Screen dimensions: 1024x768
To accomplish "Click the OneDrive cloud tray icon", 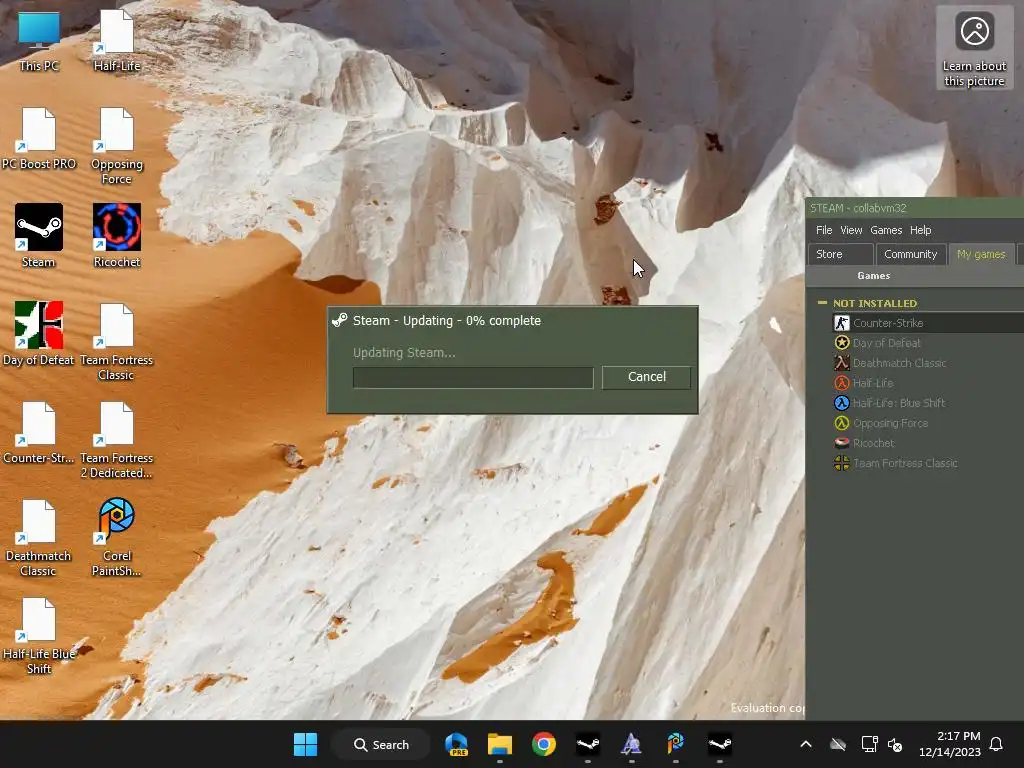I will point(838,744).
